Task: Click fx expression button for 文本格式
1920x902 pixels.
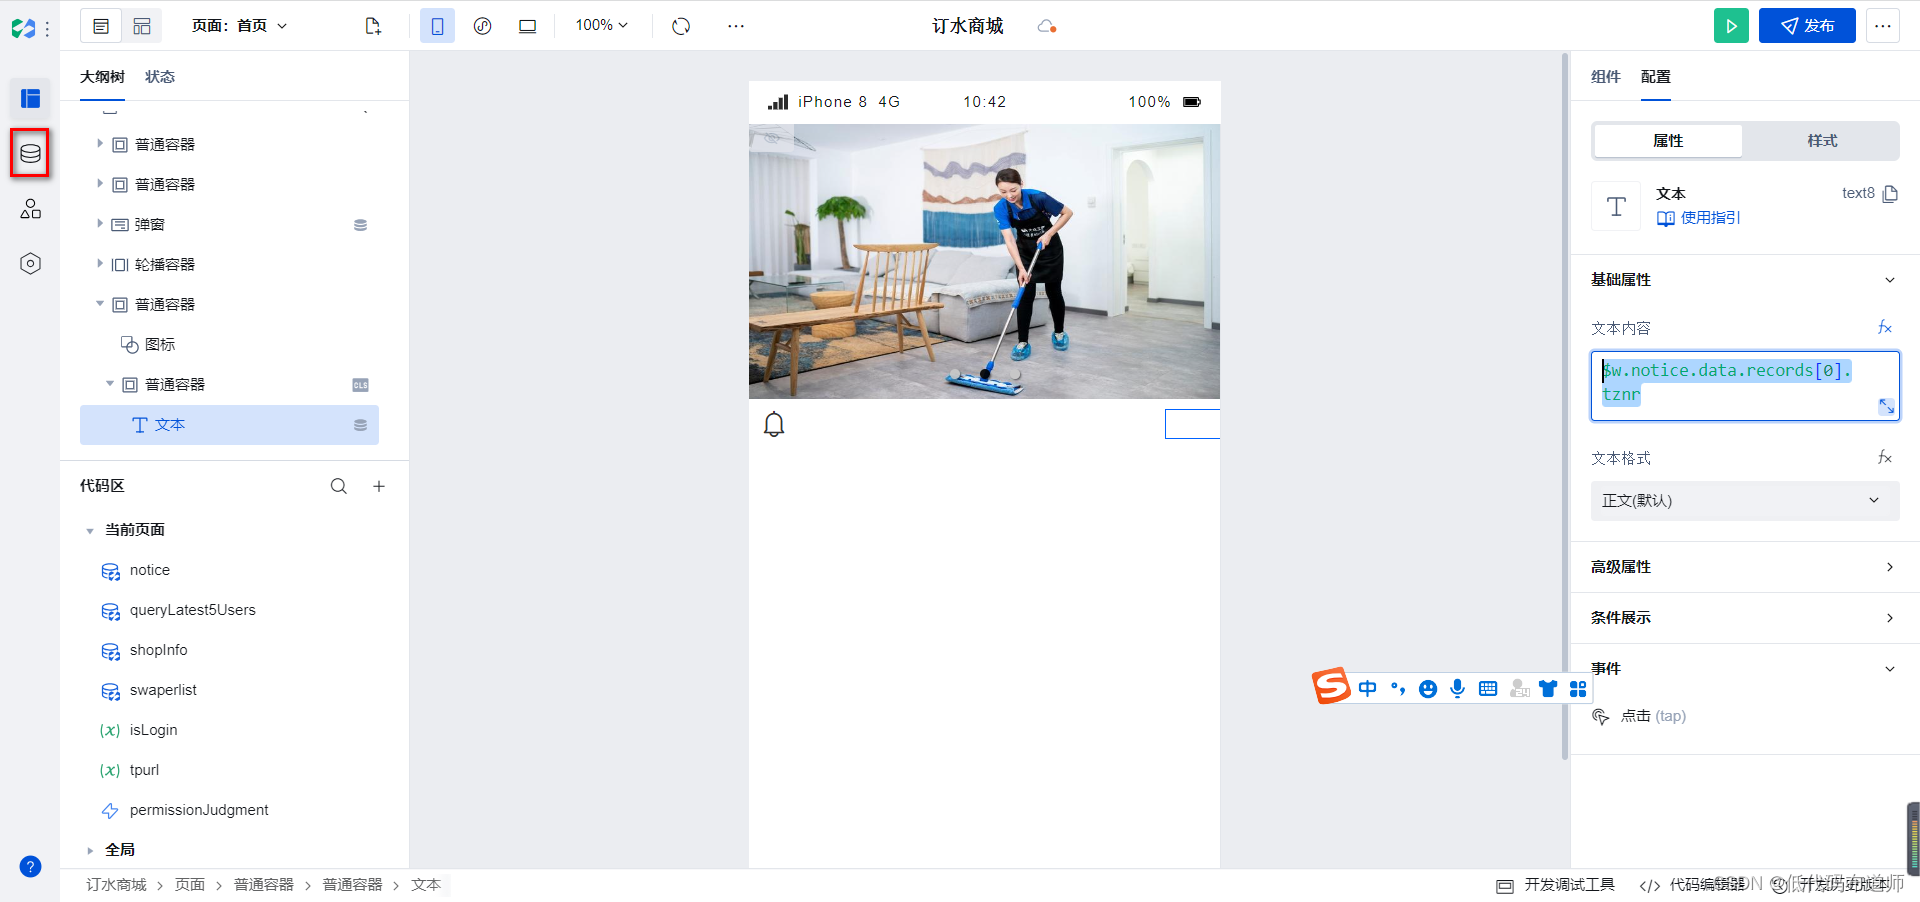Action: [1885, 458]
